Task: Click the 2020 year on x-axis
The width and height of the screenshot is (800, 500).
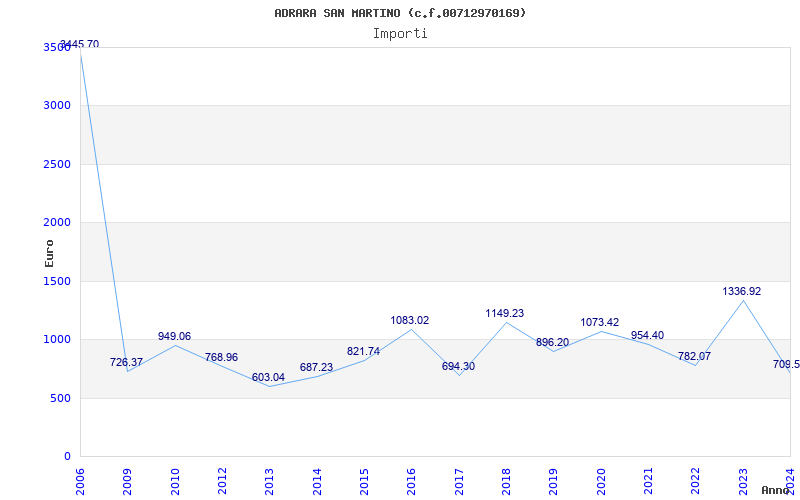Action: pos(601,481)
